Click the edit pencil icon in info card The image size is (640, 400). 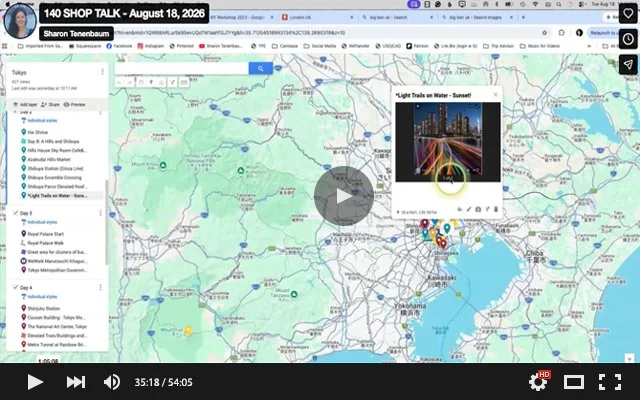pos(469,209)
